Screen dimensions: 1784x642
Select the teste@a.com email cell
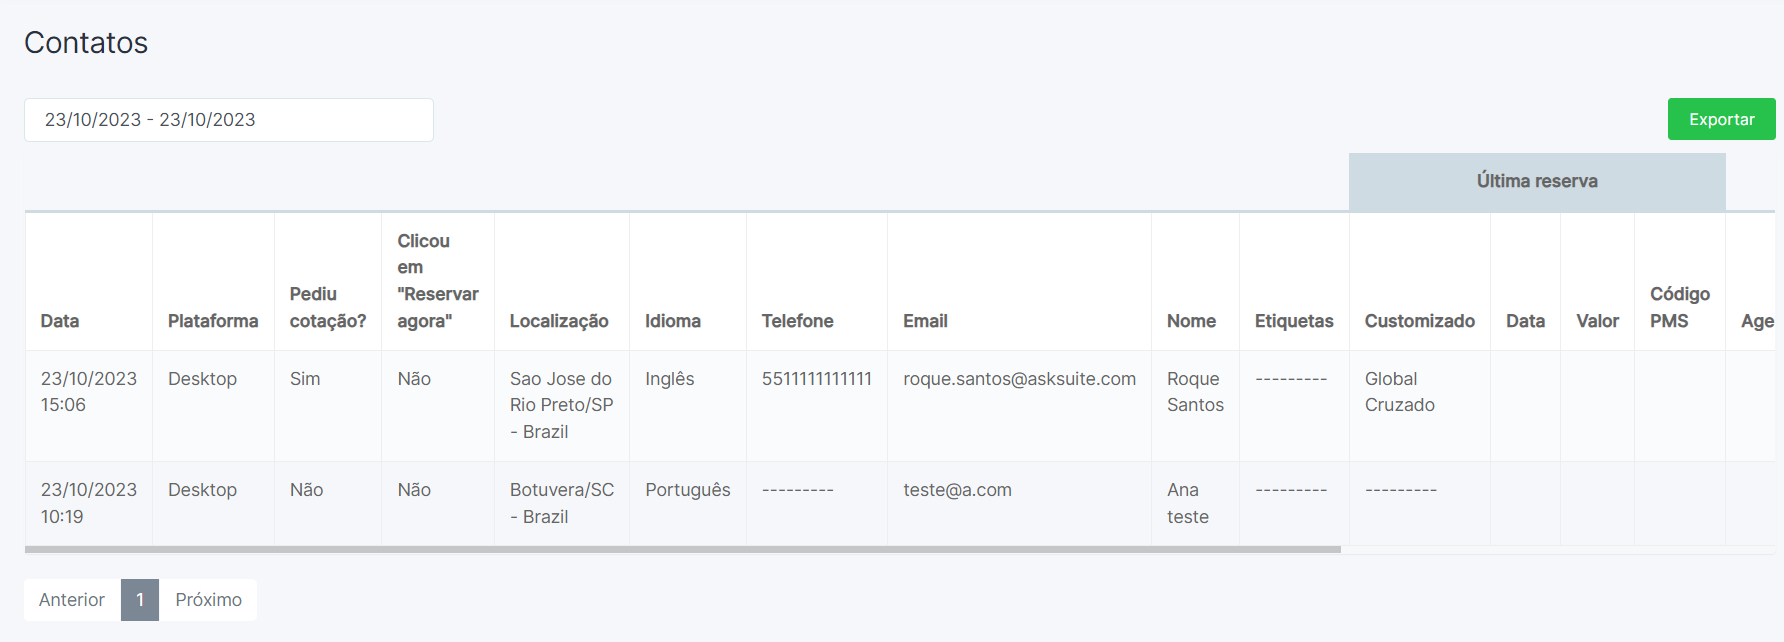coord(957,490)
